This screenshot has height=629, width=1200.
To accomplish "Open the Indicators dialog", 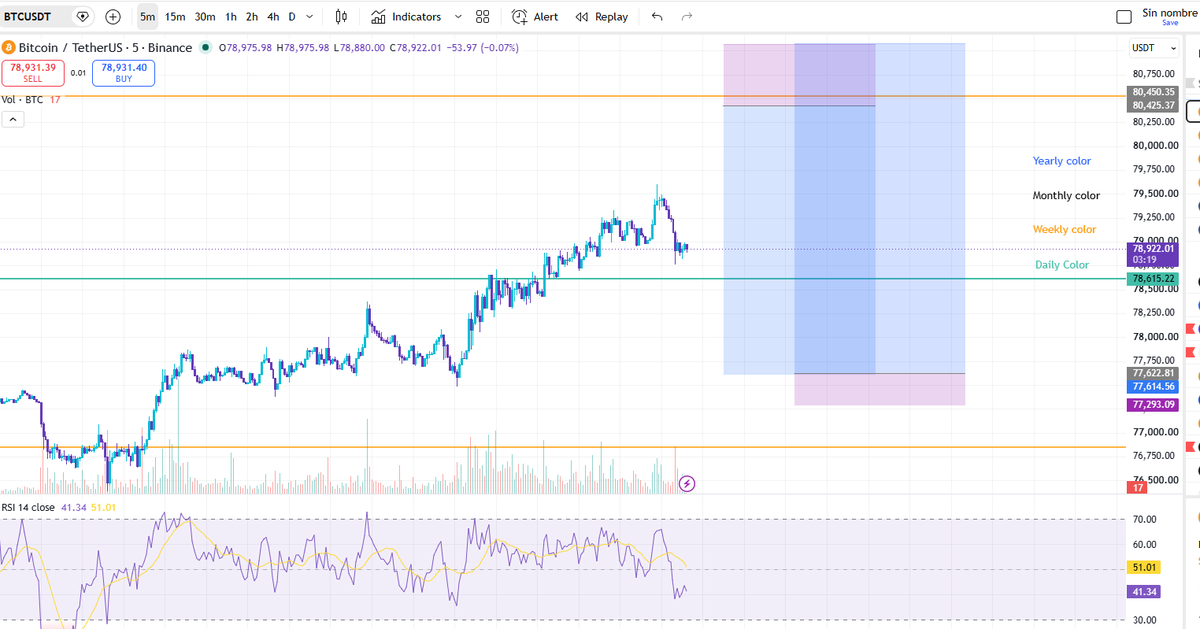I will tap(406, 17).
